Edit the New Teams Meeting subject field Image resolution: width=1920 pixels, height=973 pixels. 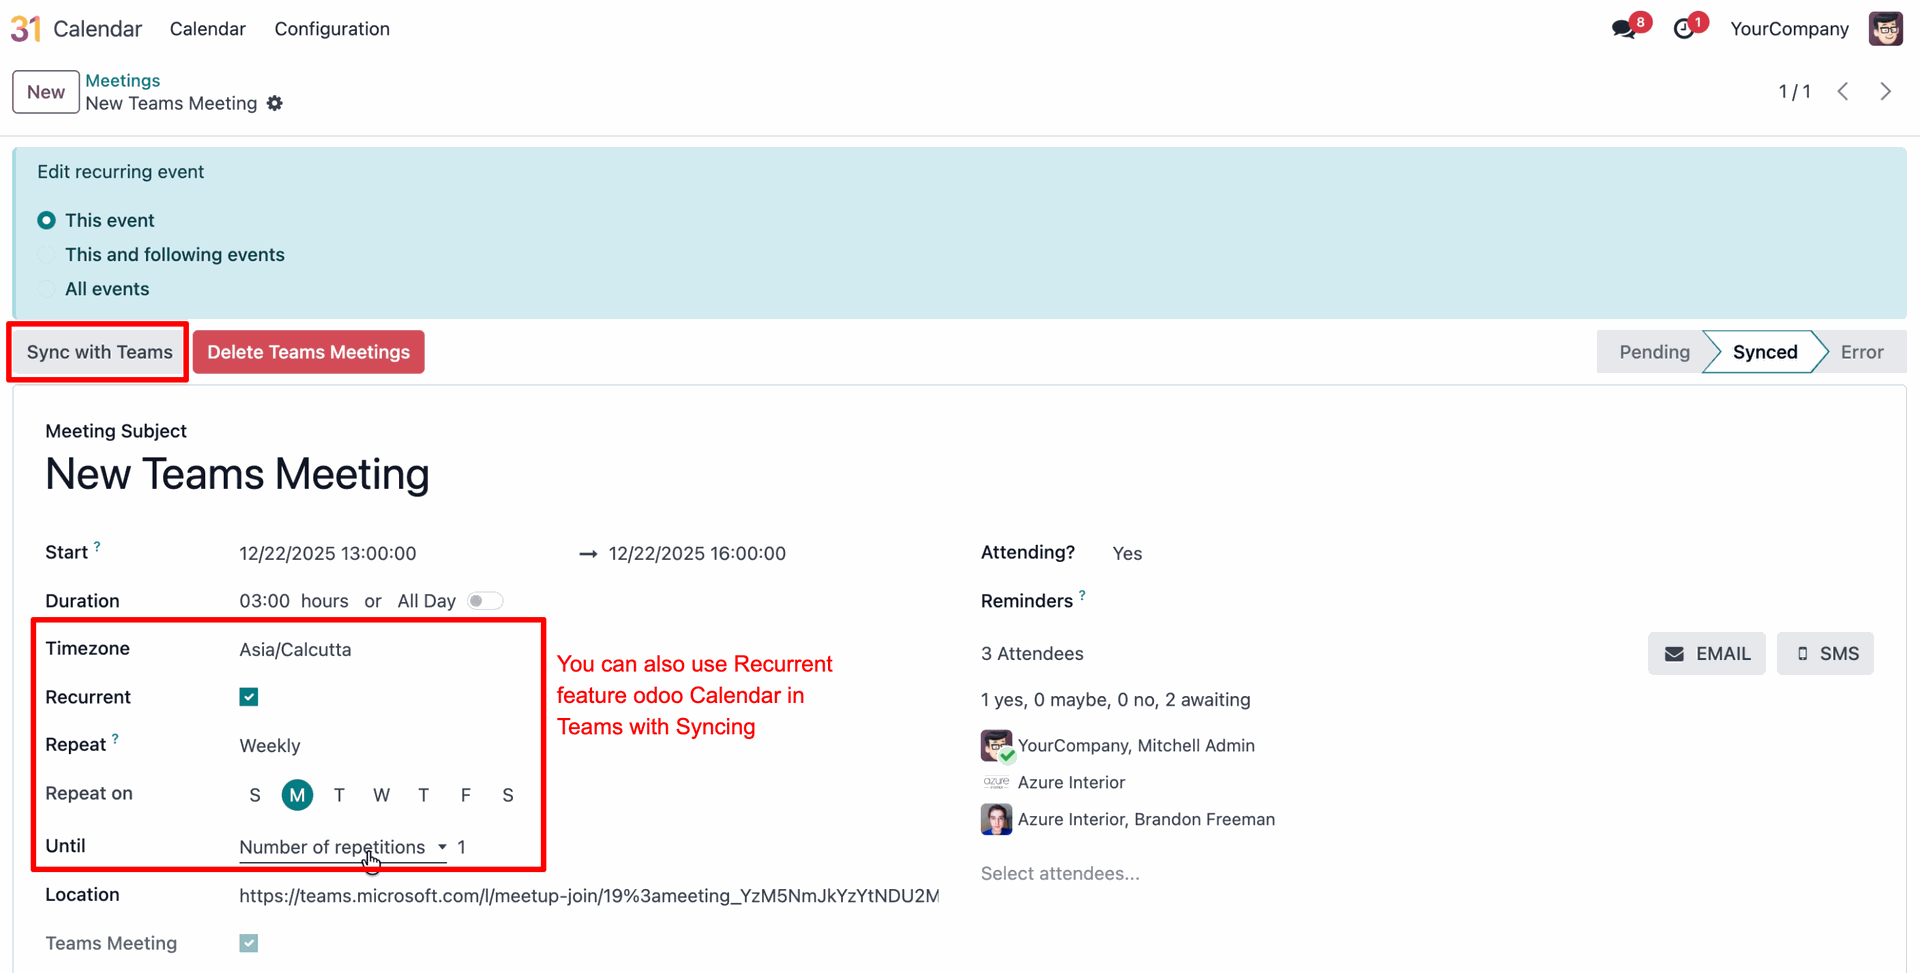pyautogui.click(x=237, y=474)
